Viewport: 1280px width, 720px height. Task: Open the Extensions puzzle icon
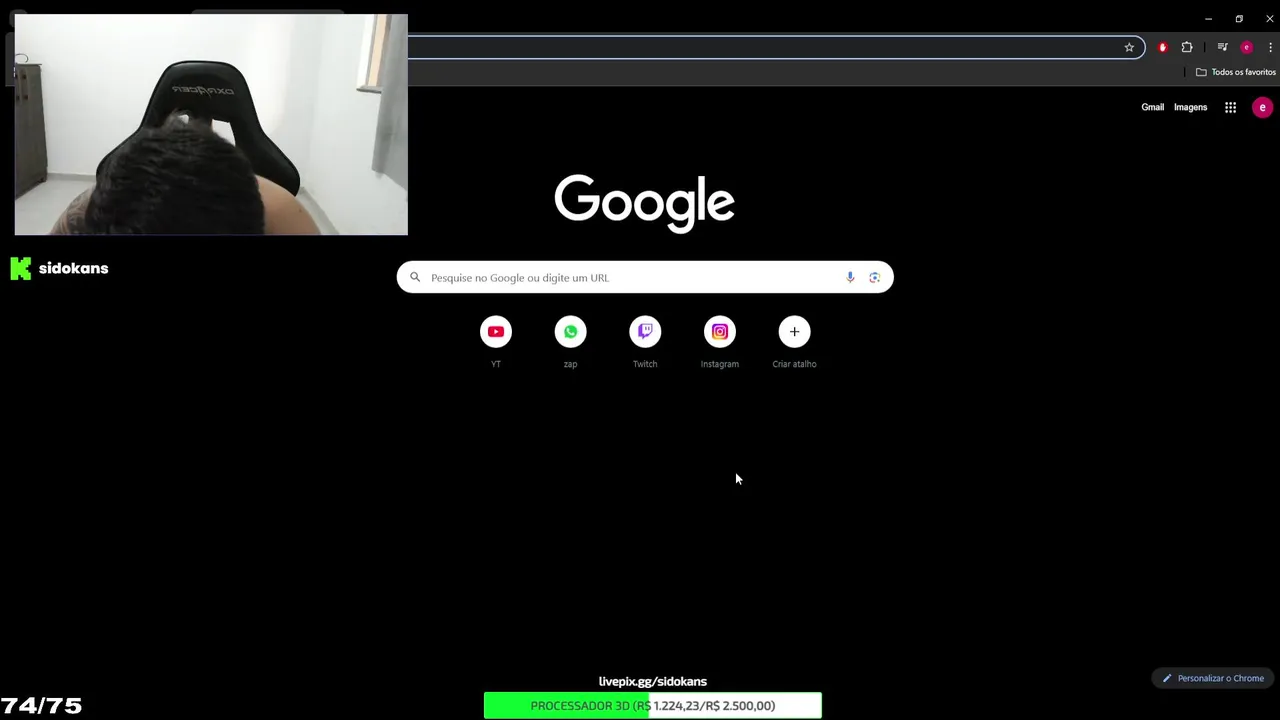tap(1187, 47)
